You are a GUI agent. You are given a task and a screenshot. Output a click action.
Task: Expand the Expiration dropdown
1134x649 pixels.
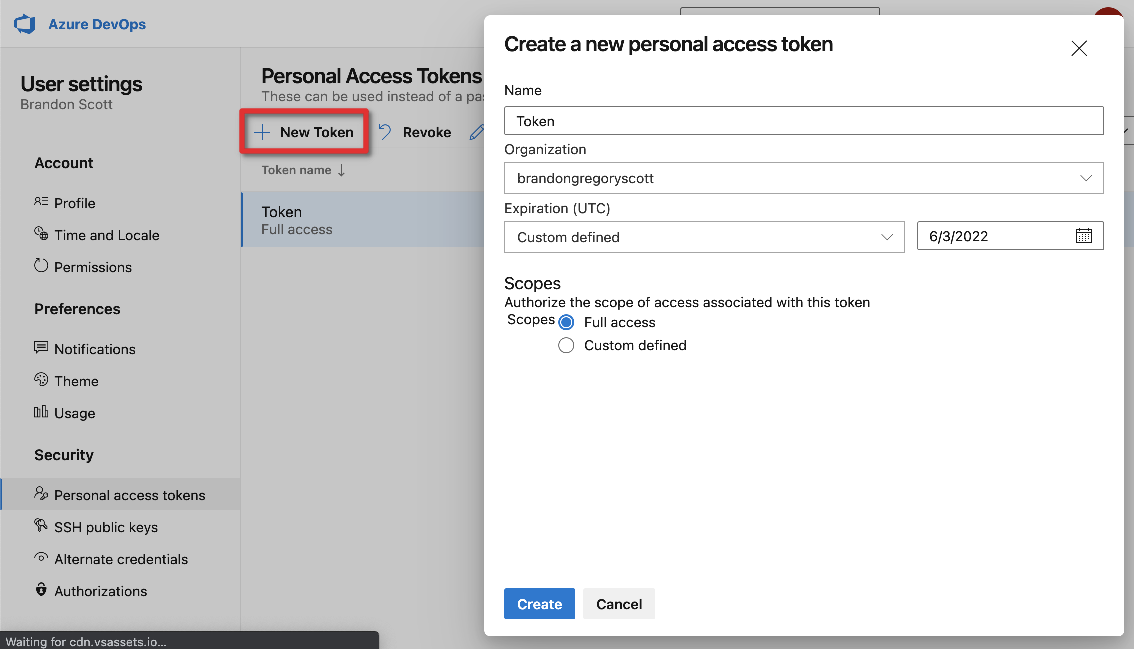point(886,236)
